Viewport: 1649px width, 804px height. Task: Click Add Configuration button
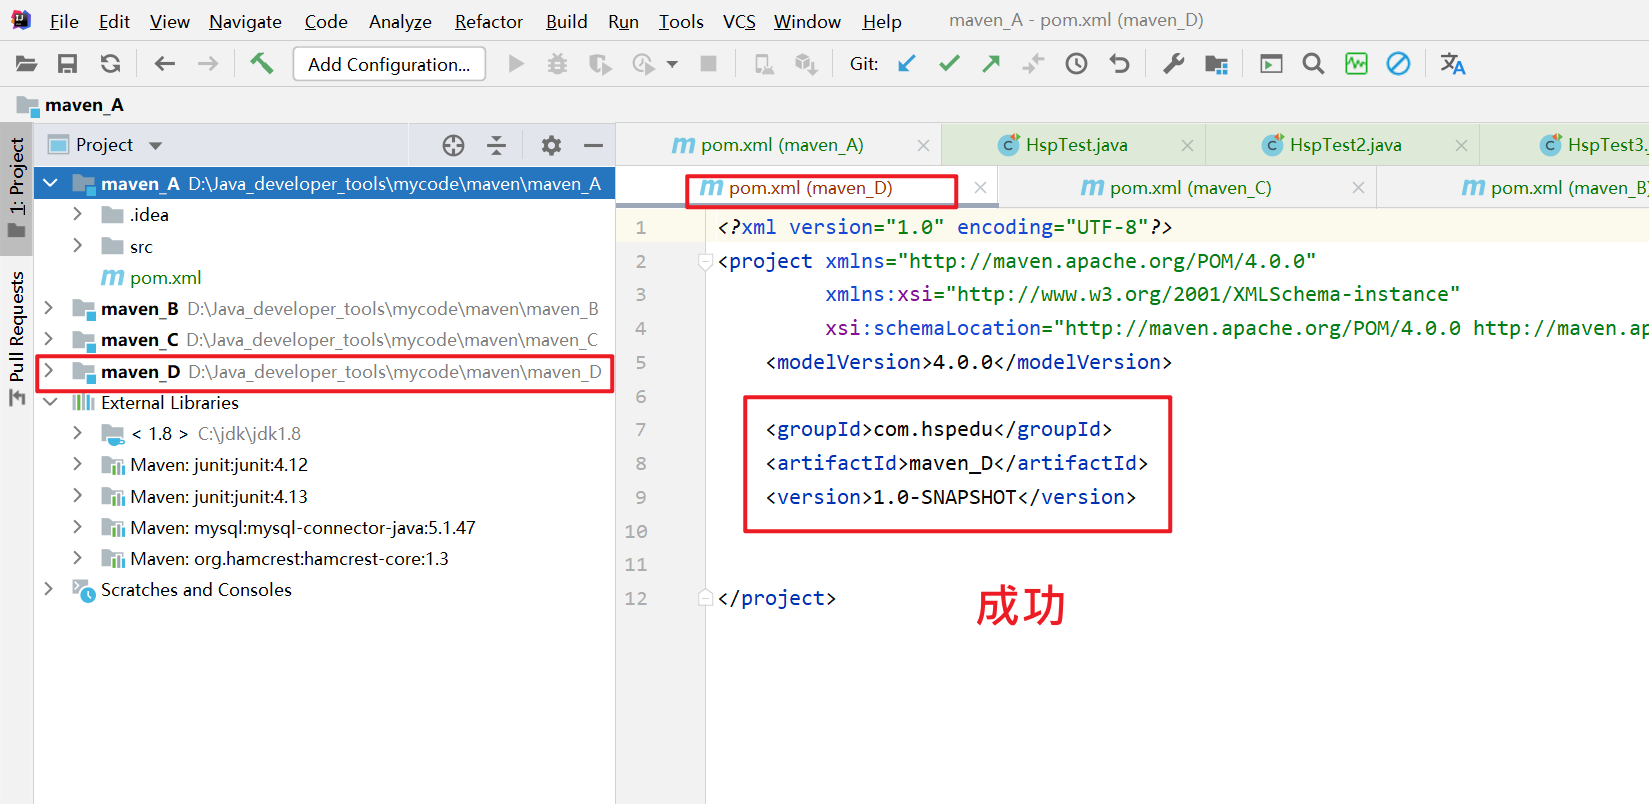click(389, 64)
